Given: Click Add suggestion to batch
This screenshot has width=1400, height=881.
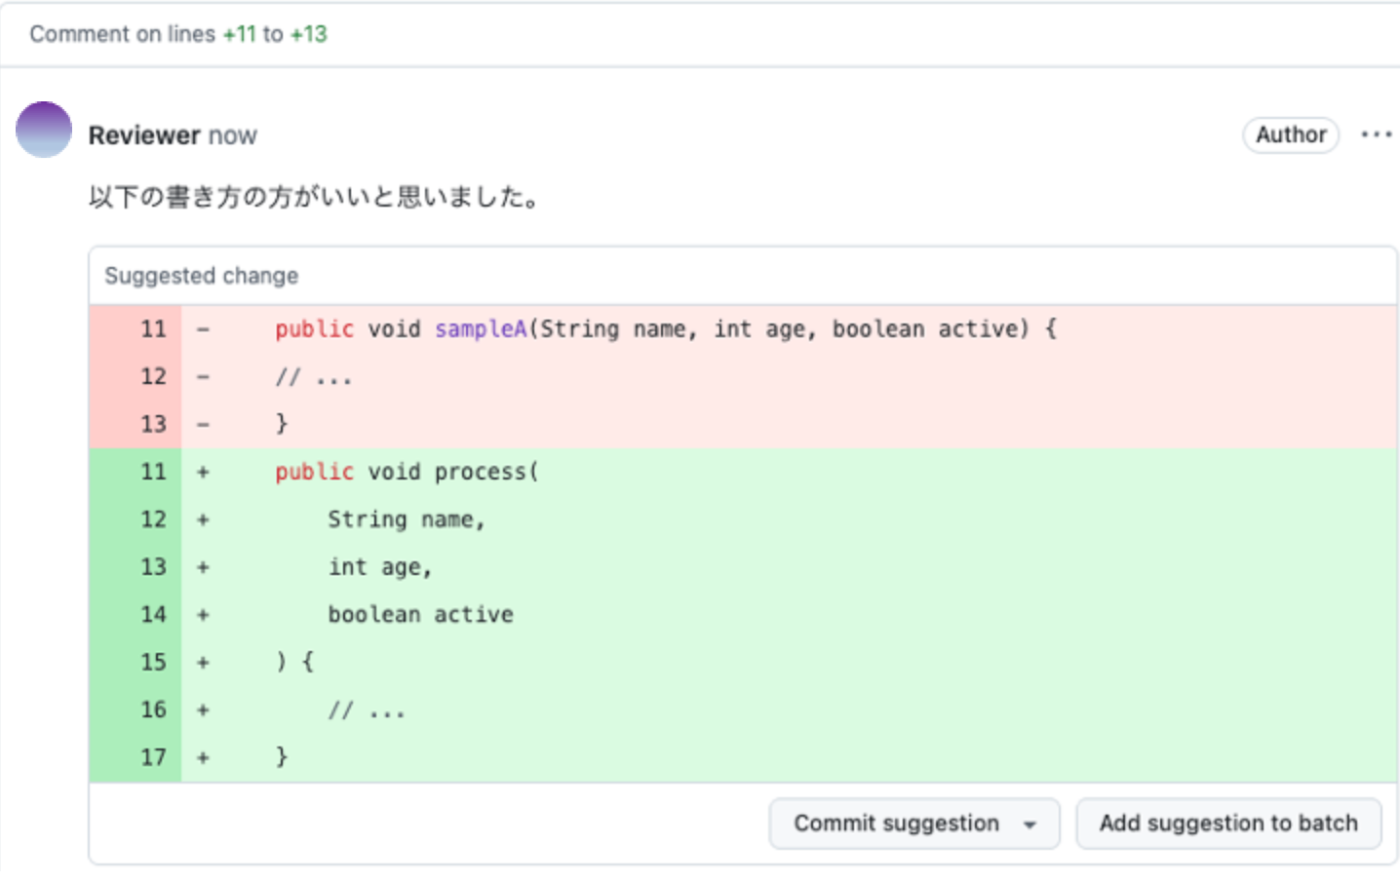Looking at the screenshot, I should [1228, 824].
